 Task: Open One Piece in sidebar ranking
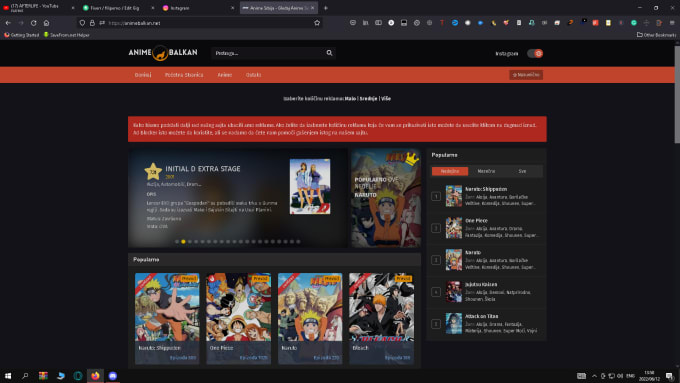pos(476,220)
